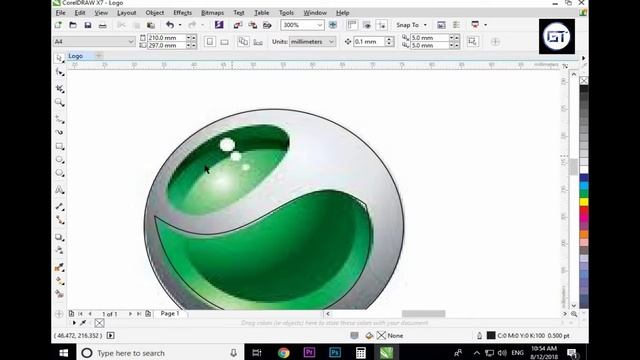Open the Edit menu

(80, 13)
